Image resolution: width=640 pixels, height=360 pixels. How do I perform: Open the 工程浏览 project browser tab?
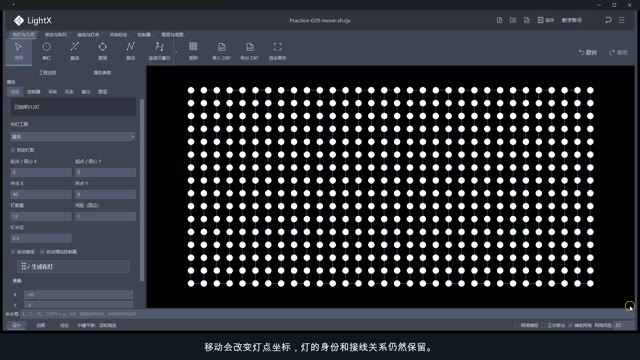(47, 73)
